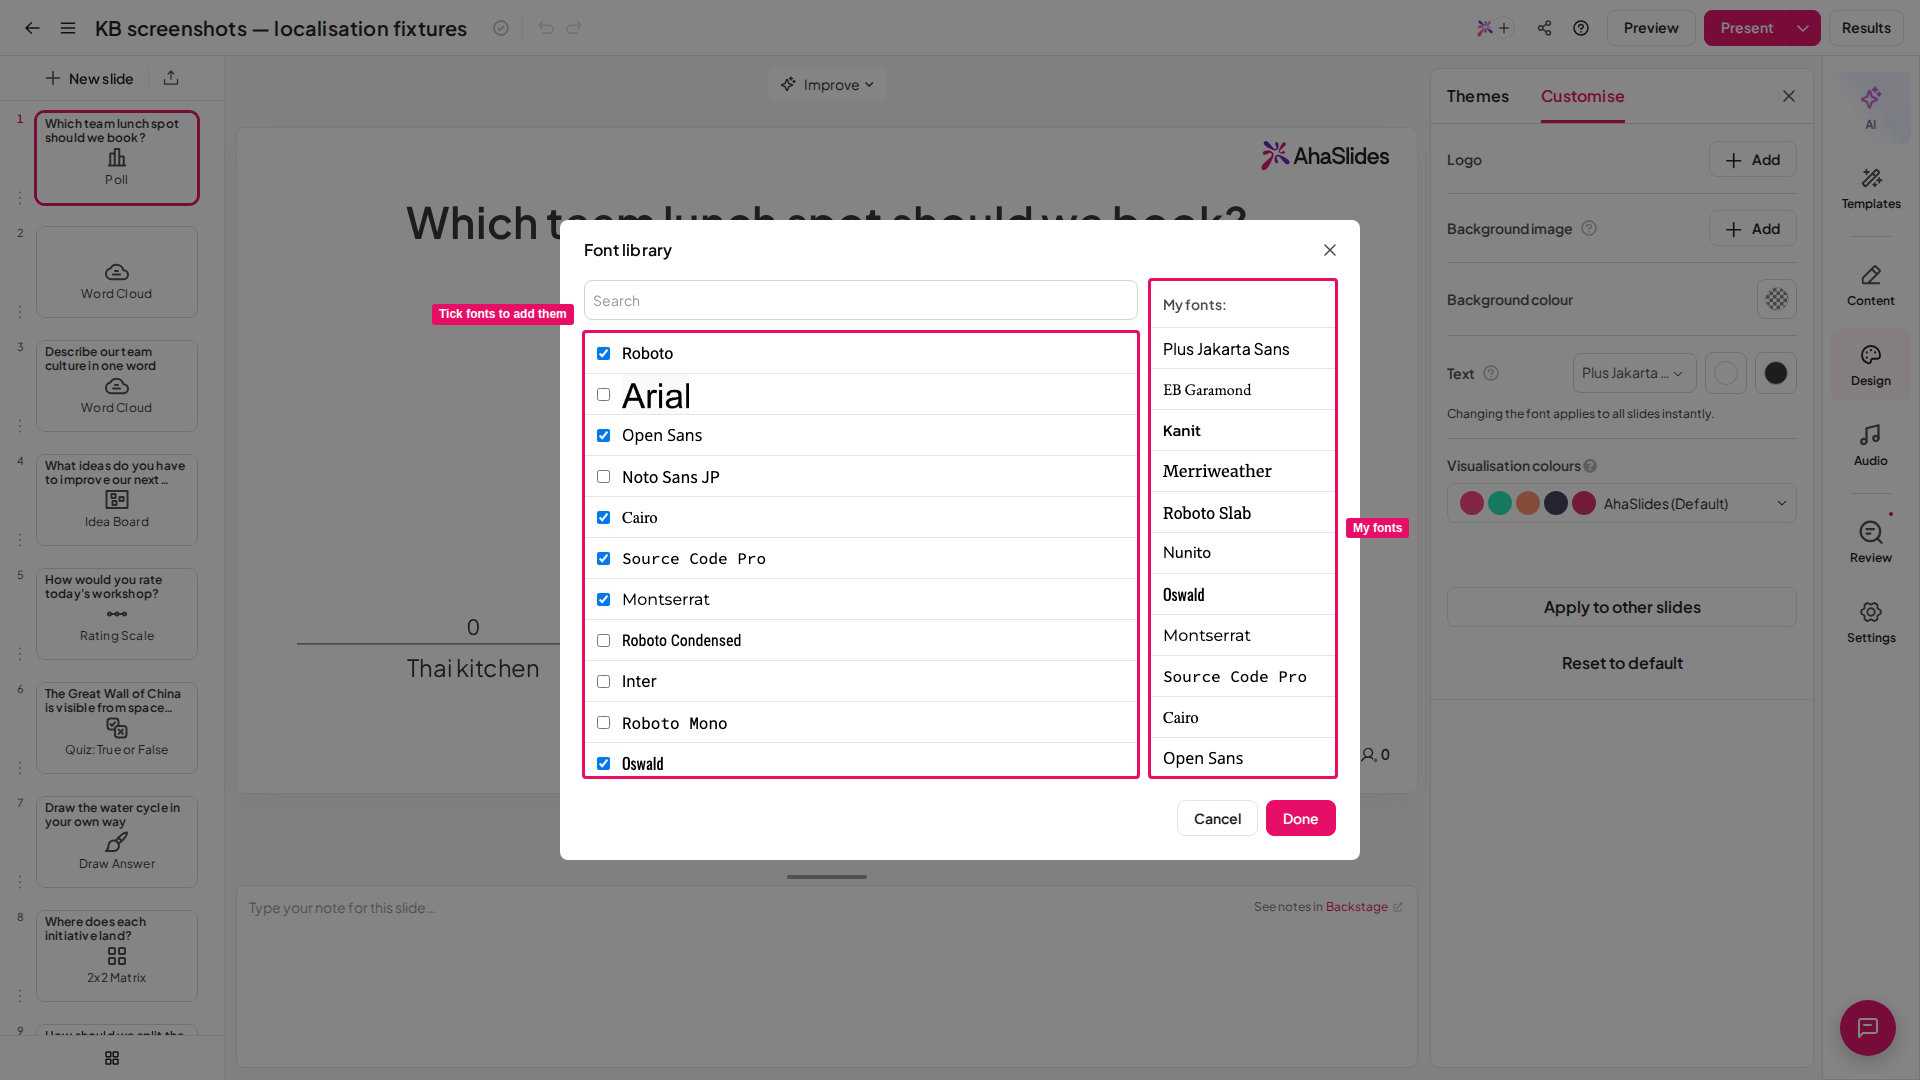Click the import slides upload icon
Screen dimensions: 1920x1080
pyautogui.click(x=171, y=78)
